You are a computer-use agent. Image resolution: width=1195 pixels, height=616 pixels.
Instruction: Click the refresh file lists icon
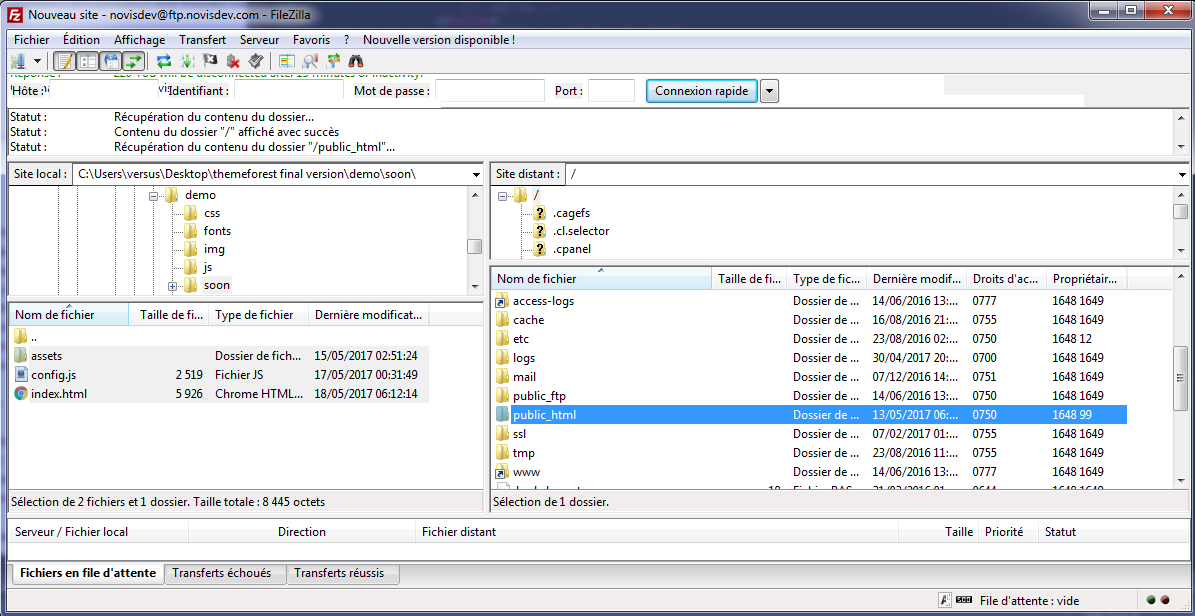pyautogui.click(x=164, y=62)
